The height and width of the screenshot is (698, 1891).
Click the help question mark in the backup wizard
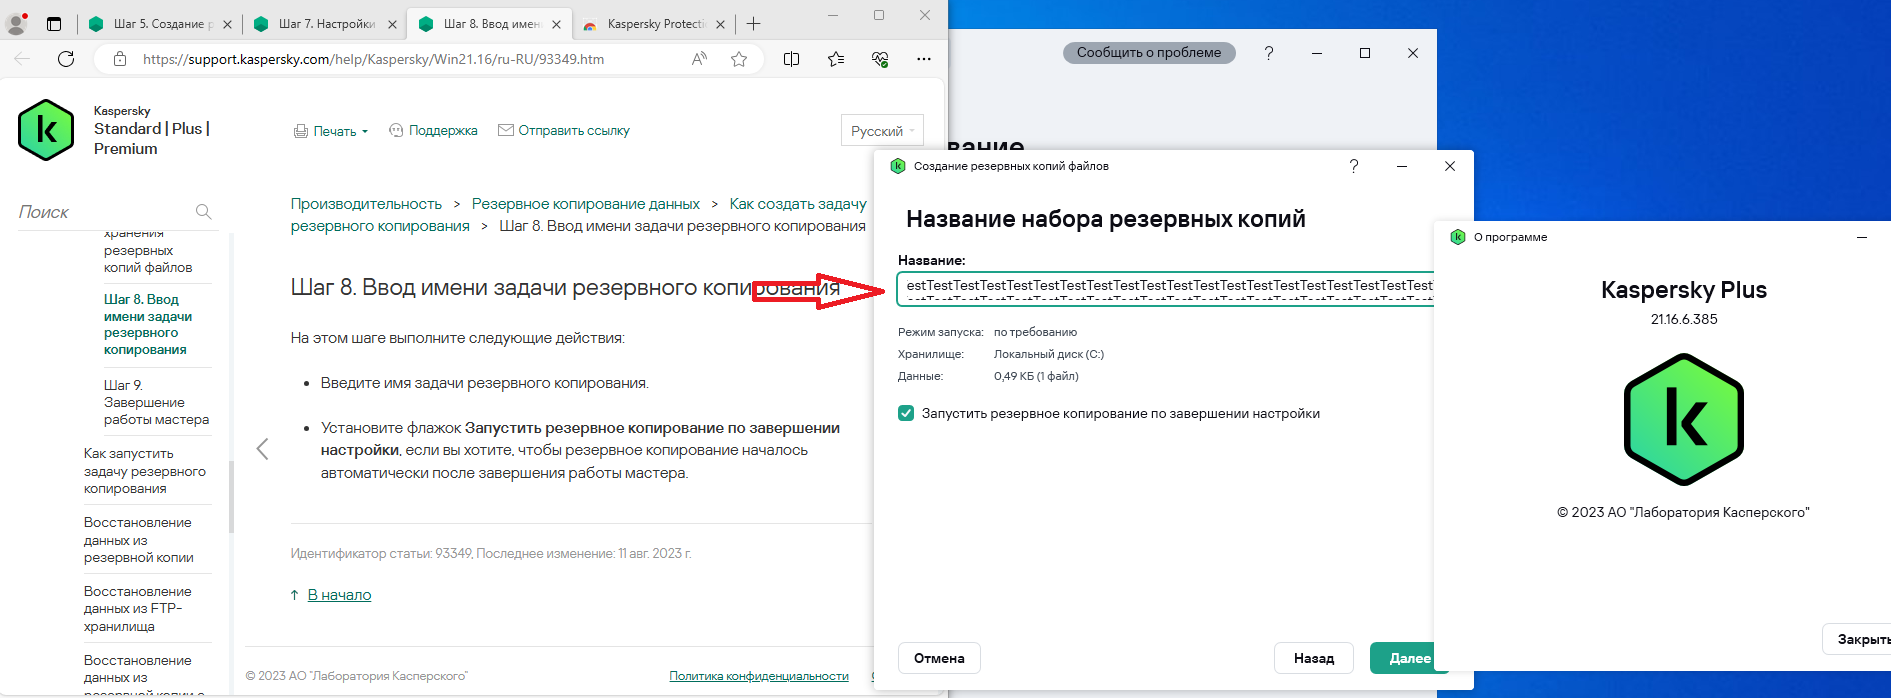coord(1354,166)
